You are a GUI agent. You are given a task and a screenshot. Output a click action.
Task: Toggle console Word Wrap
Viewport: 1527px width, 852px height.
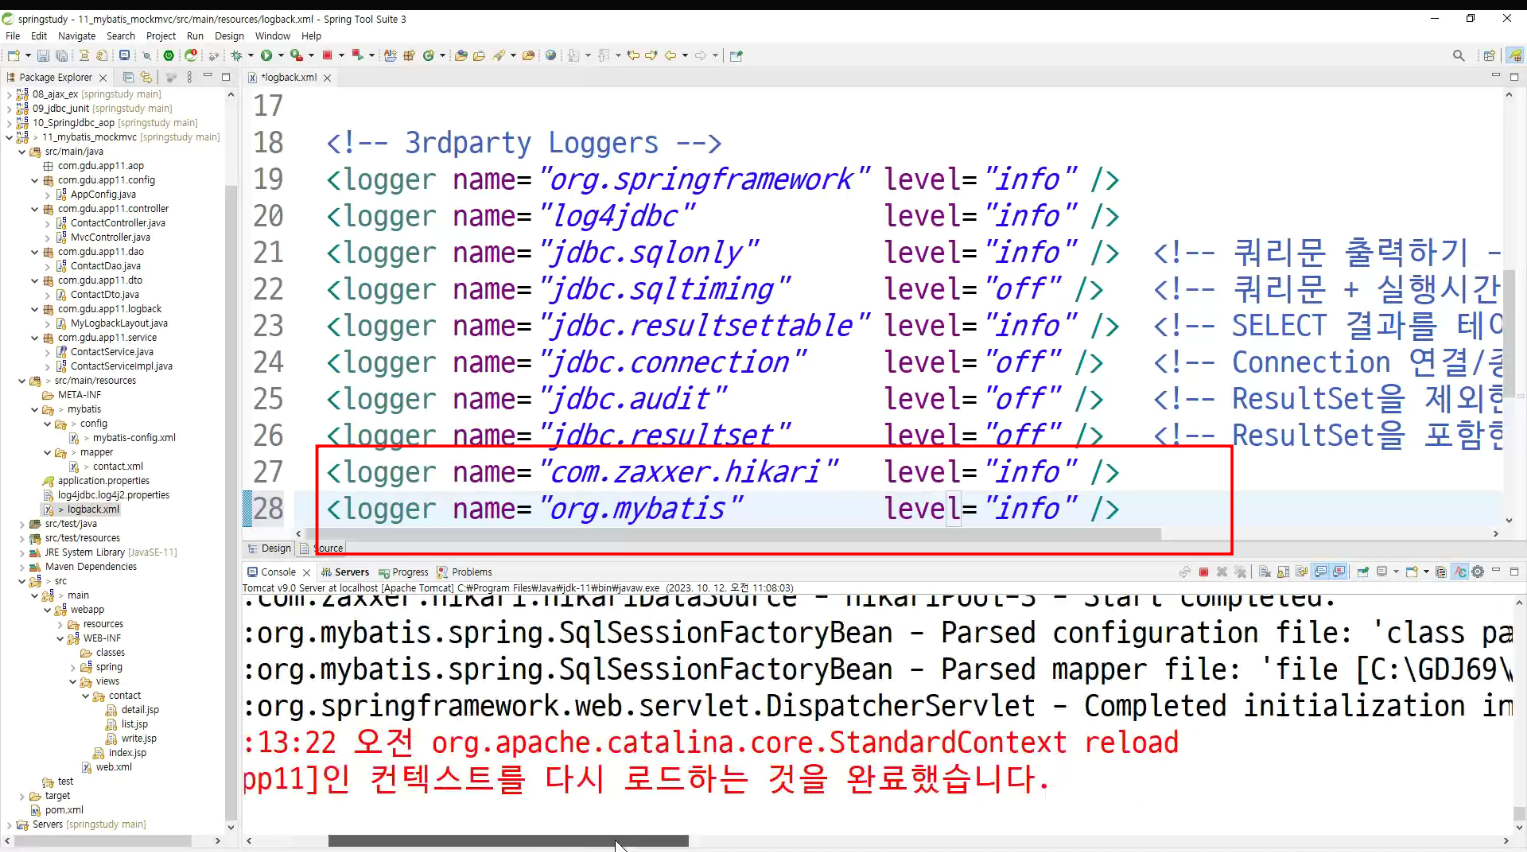coord(1302,572)
